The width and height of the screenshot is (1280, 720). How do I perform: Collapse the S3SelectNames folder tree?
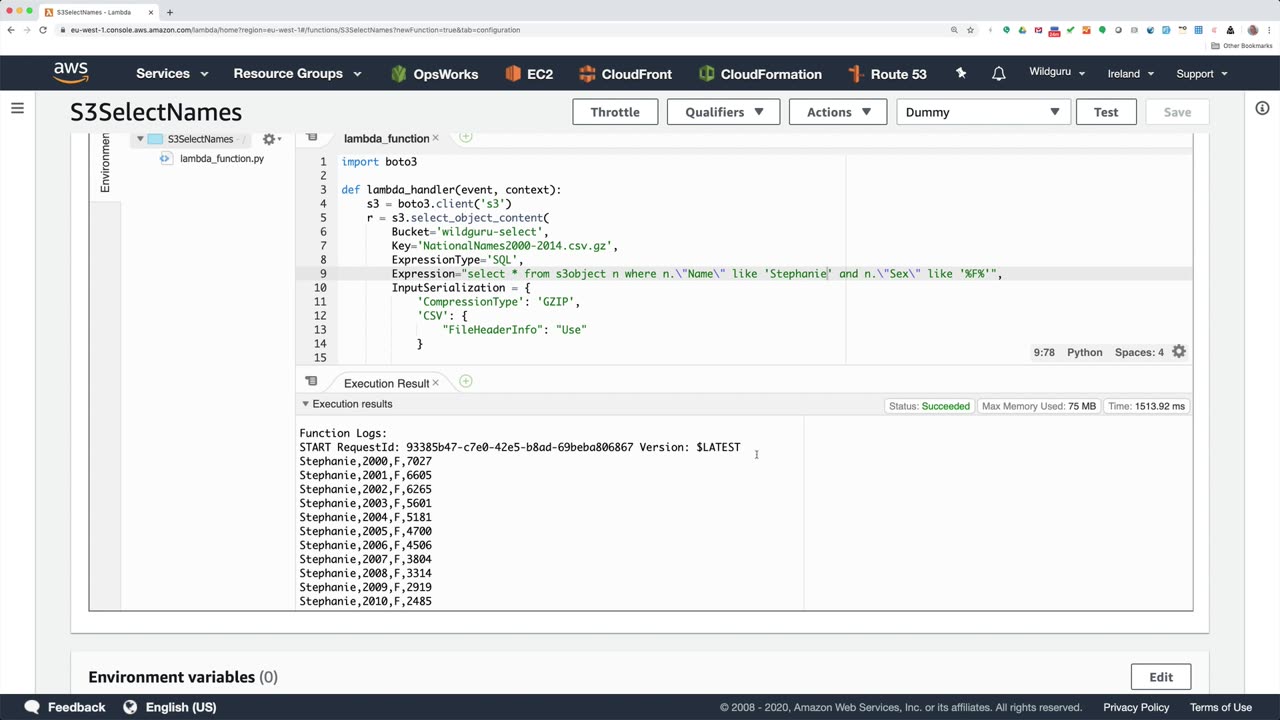tap(140, 139)
